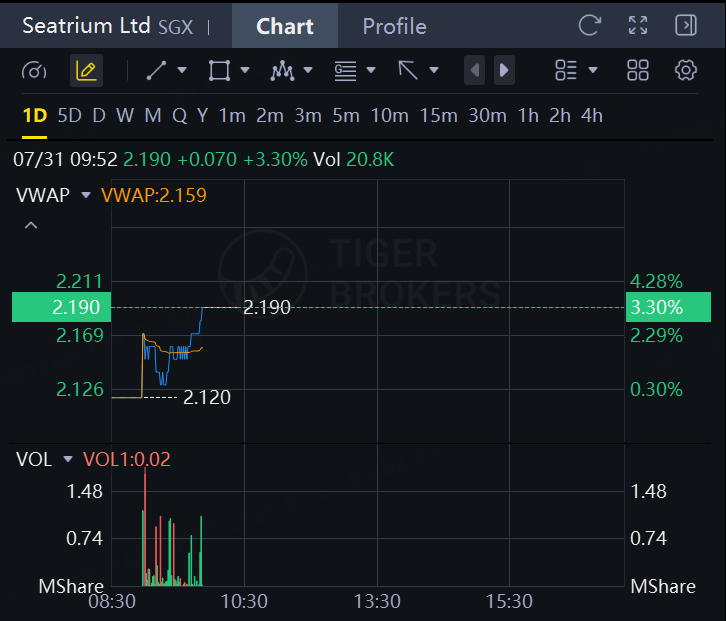726x621 pixels.
Task: Select the M monthly timeframe
Action: [153, 116]
